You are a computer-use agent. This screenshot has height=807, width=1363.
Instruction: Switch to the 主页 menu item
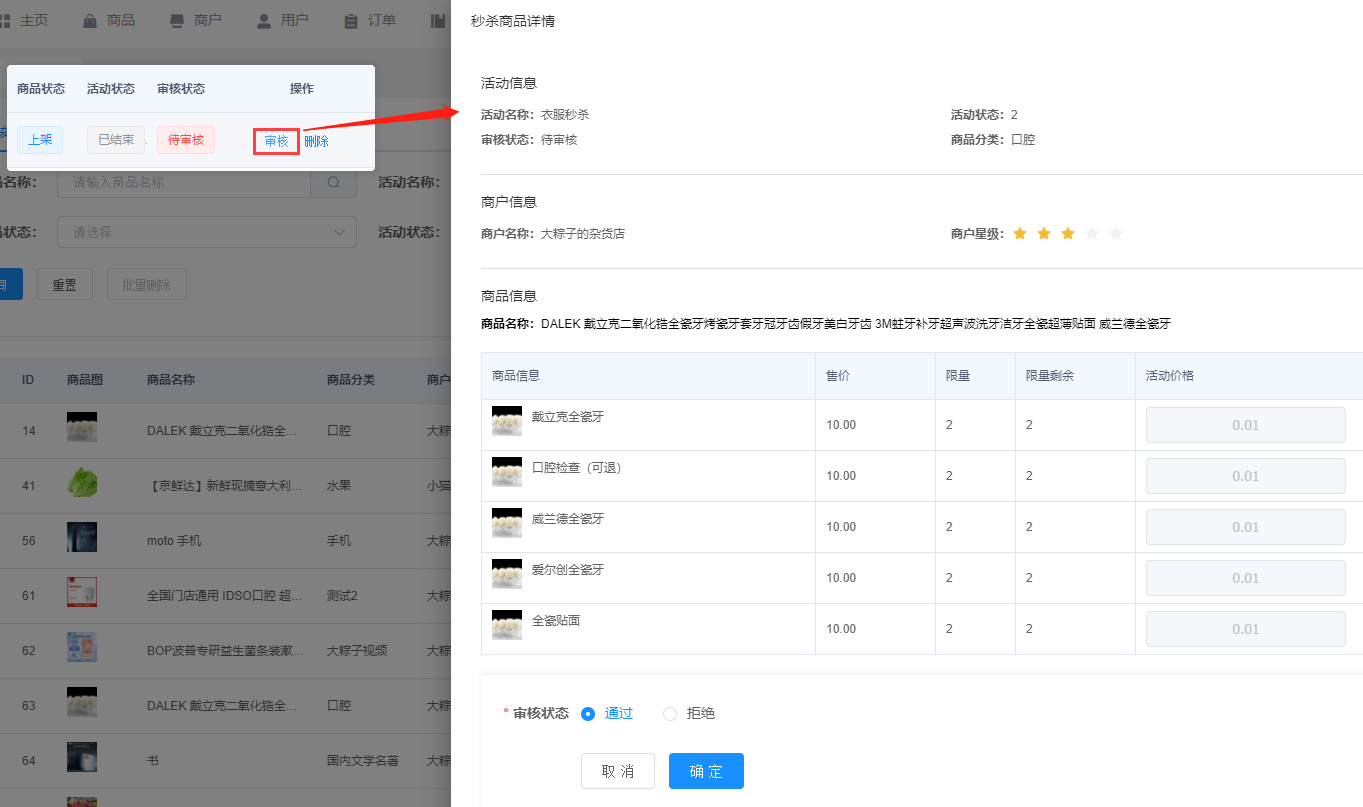click(x=35, y=18)
